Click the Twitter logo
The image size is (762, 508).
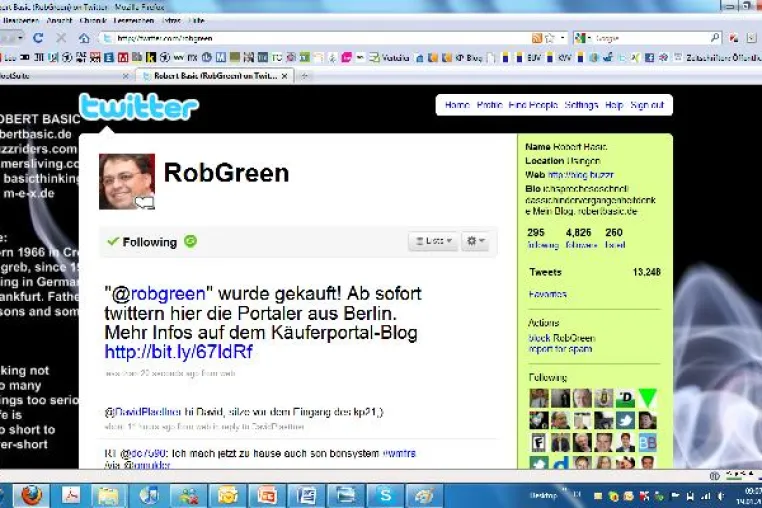point(139,107)
